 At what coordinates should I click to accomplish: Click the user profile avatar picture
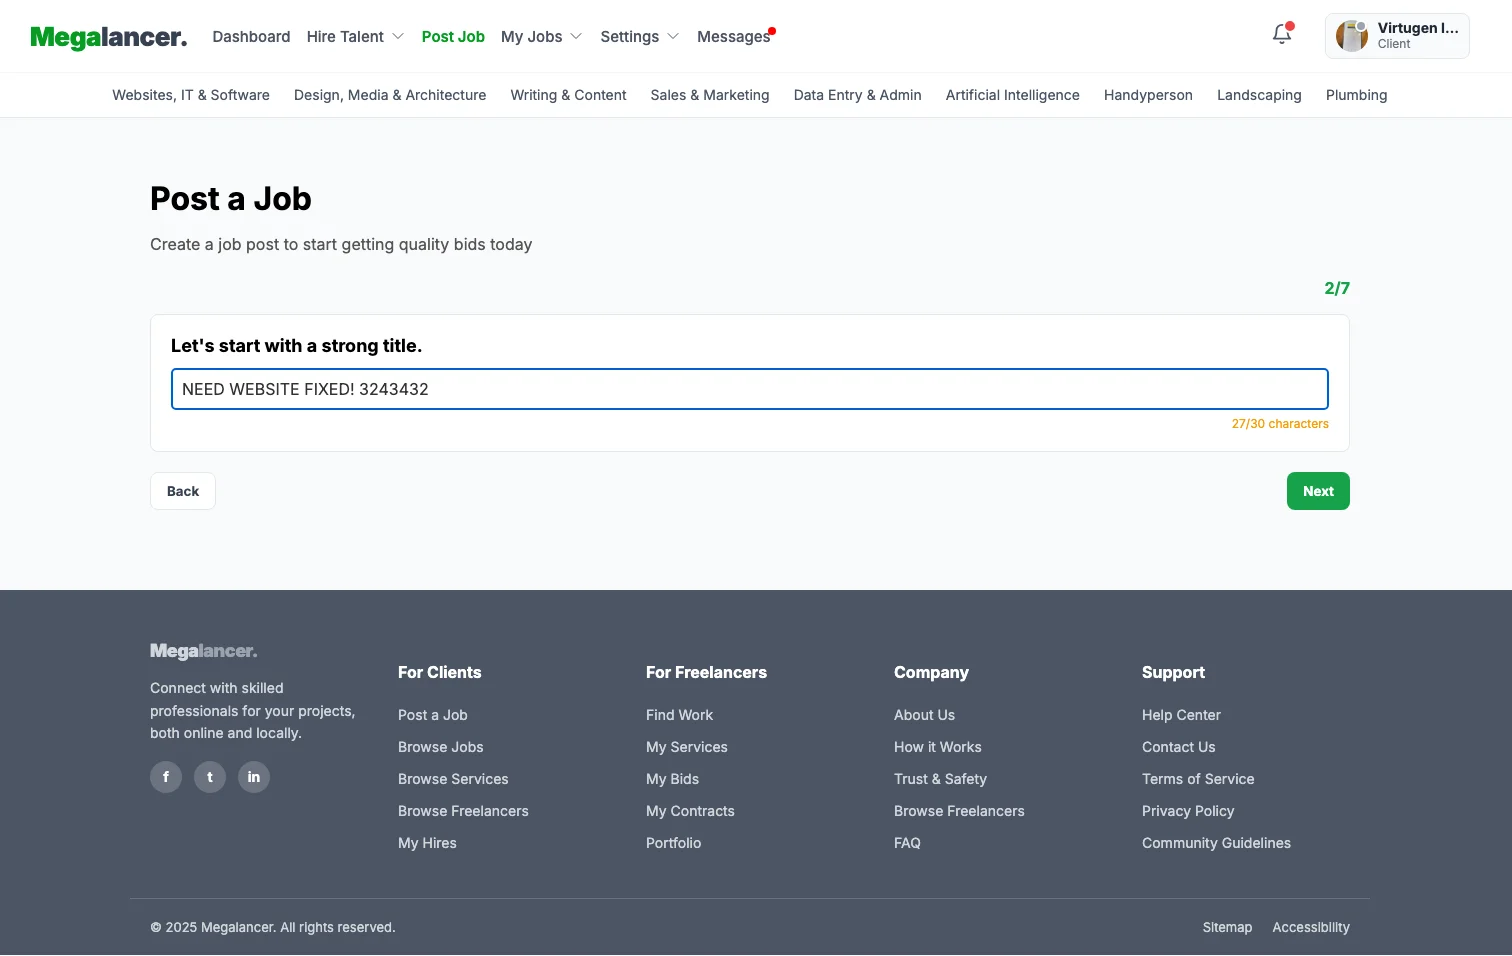click(x=1352, y=36)
